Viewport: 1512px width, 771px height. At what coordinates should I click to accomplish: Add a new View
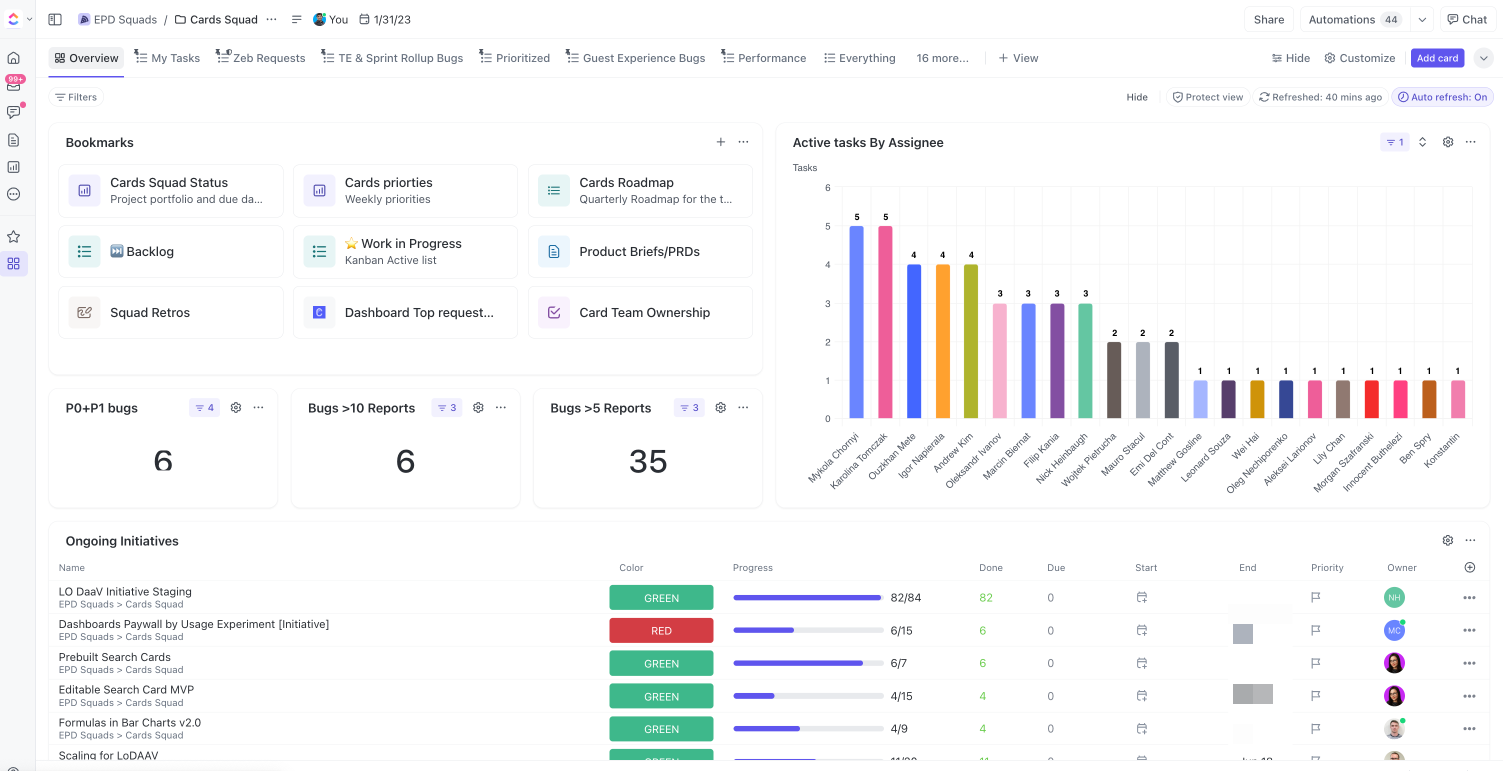(1019, 58)
